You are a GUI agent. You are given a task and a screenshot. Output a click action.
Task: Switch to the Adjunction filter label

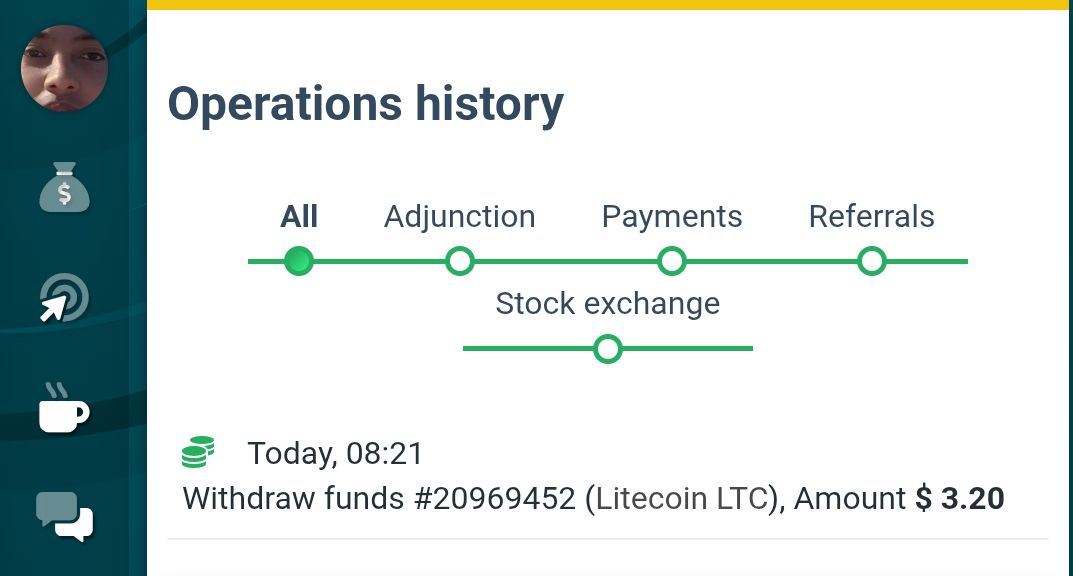(x=459, y=217)
